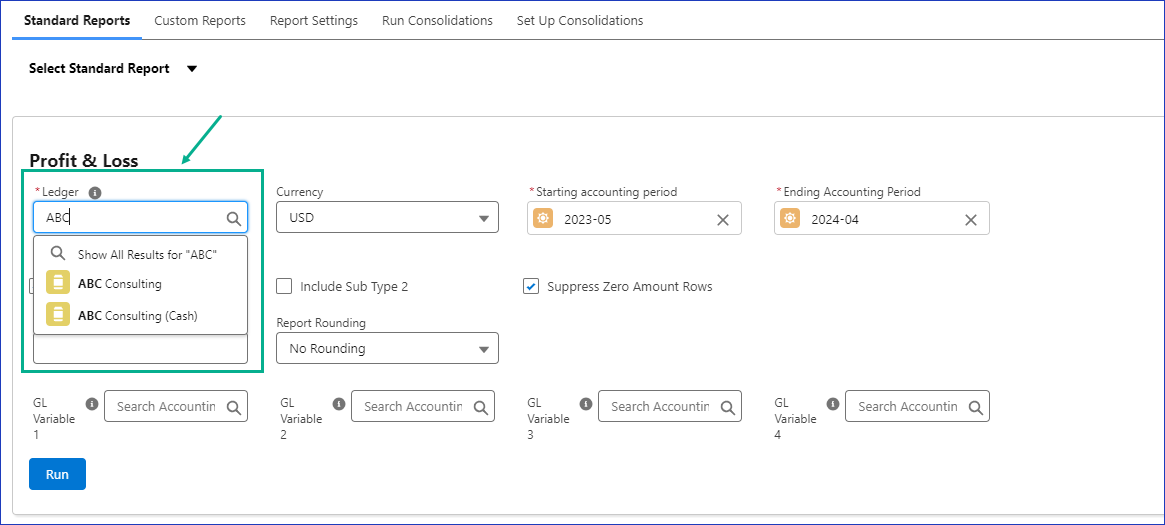Open the Run Consolidations tab
This screenshot has width=1165, height=525.
click(437, 20)
